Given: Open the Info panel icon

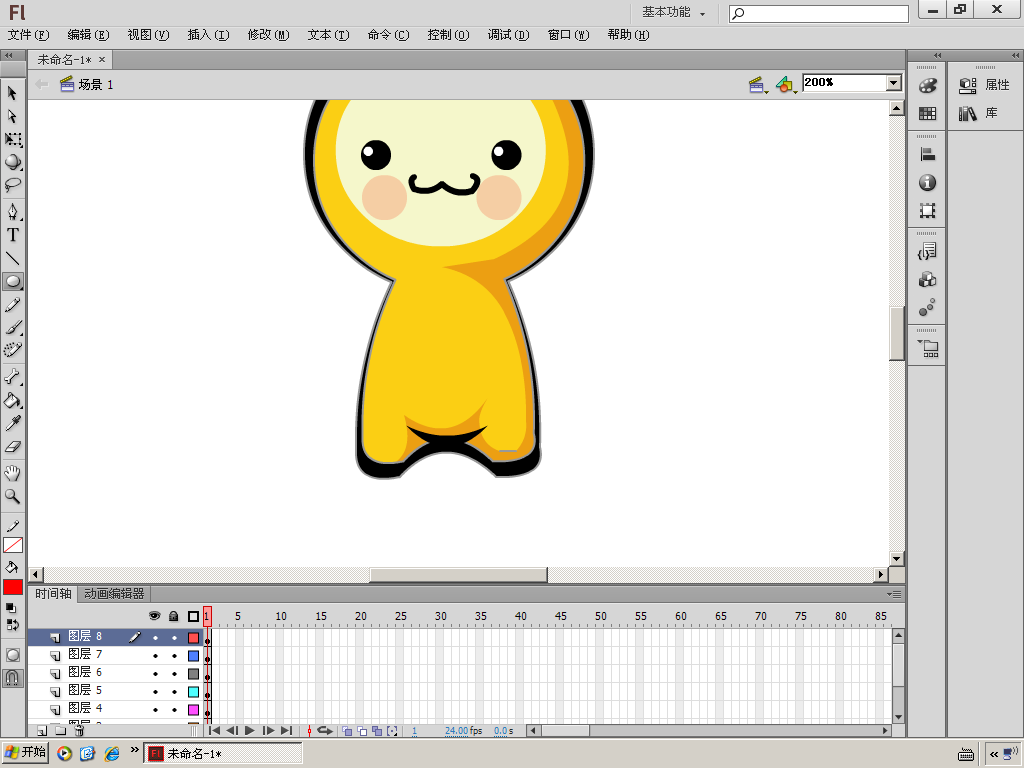Looking at the screenshot, I should [x=927, y=183].
